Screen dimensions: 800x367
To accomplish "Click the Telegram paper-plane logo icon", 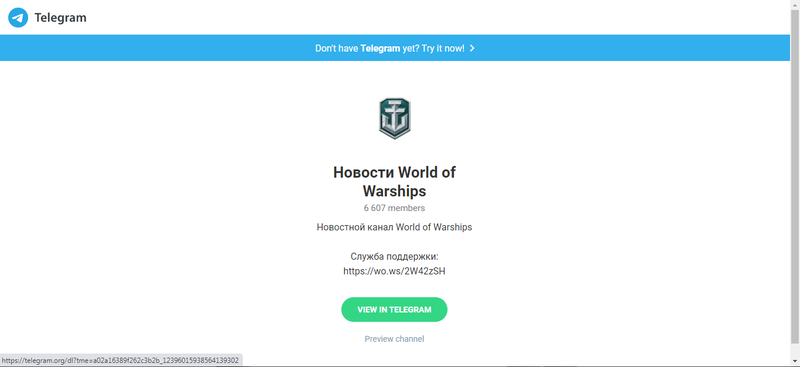I will 18,18.
